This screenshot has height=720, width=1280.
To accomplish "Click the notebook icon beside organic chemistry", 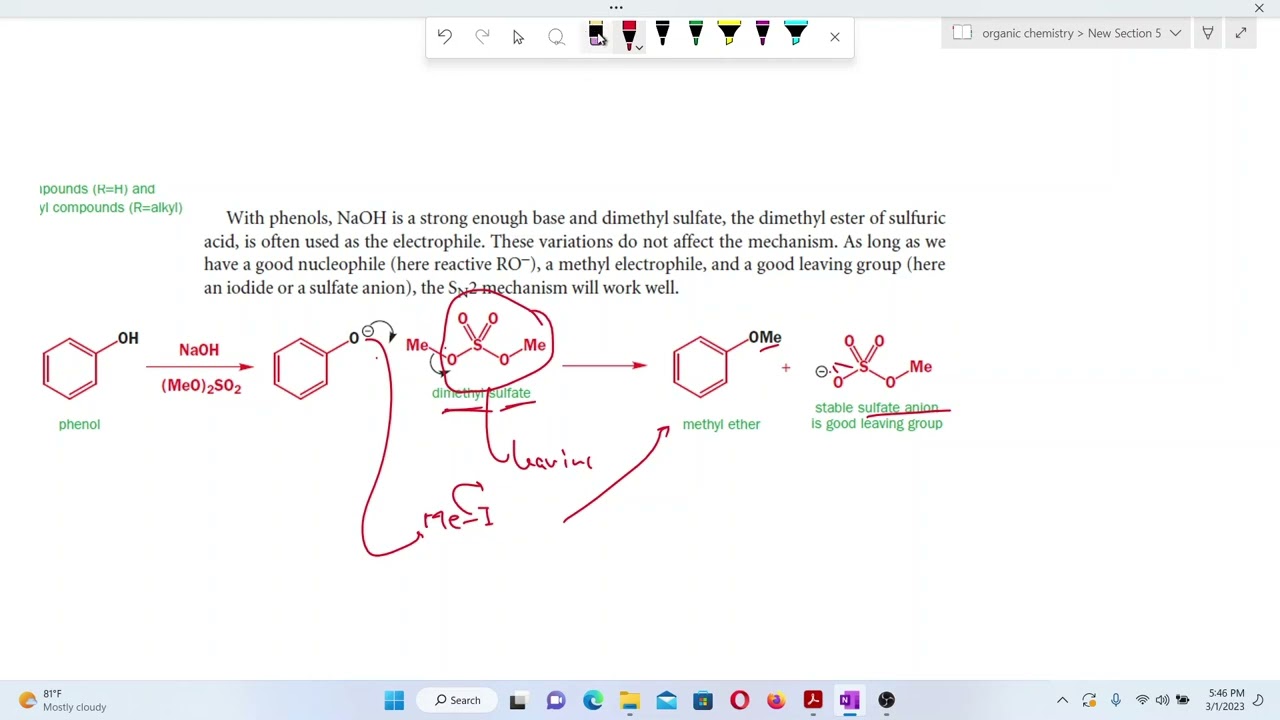I will click(962, 33).
